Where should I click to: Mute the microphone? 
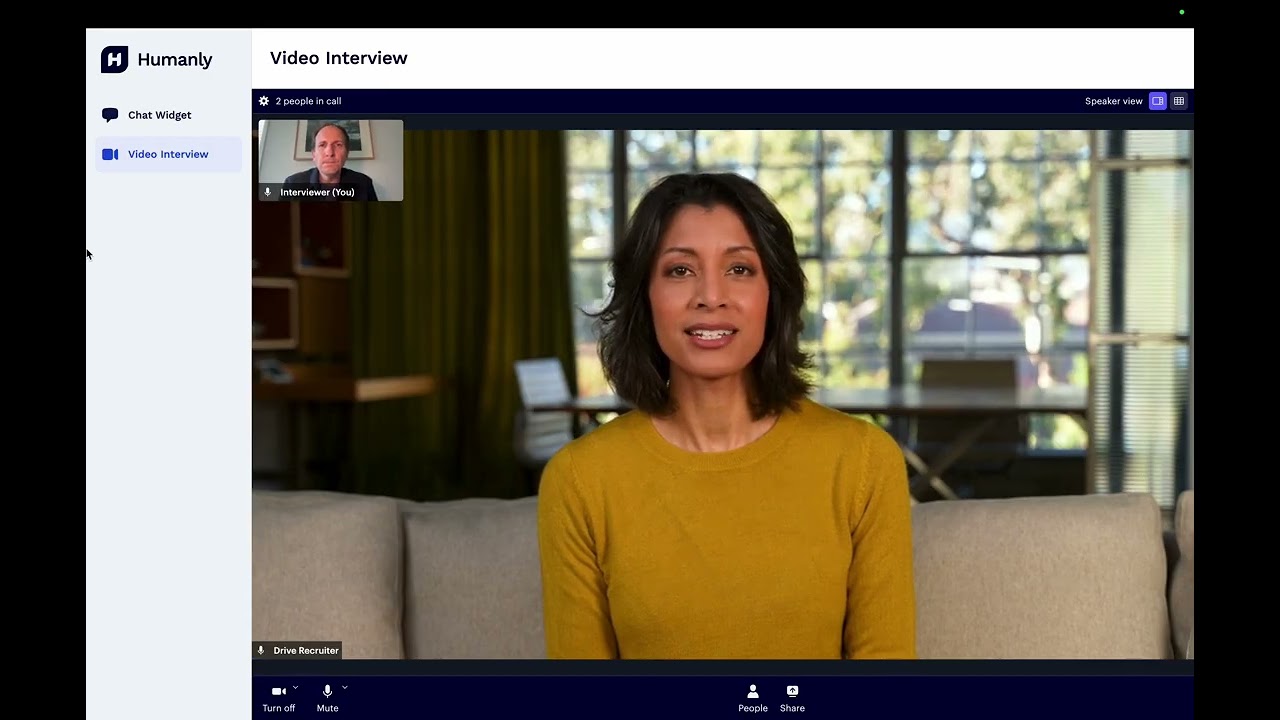pyautogui.click(x=327, y=698)
